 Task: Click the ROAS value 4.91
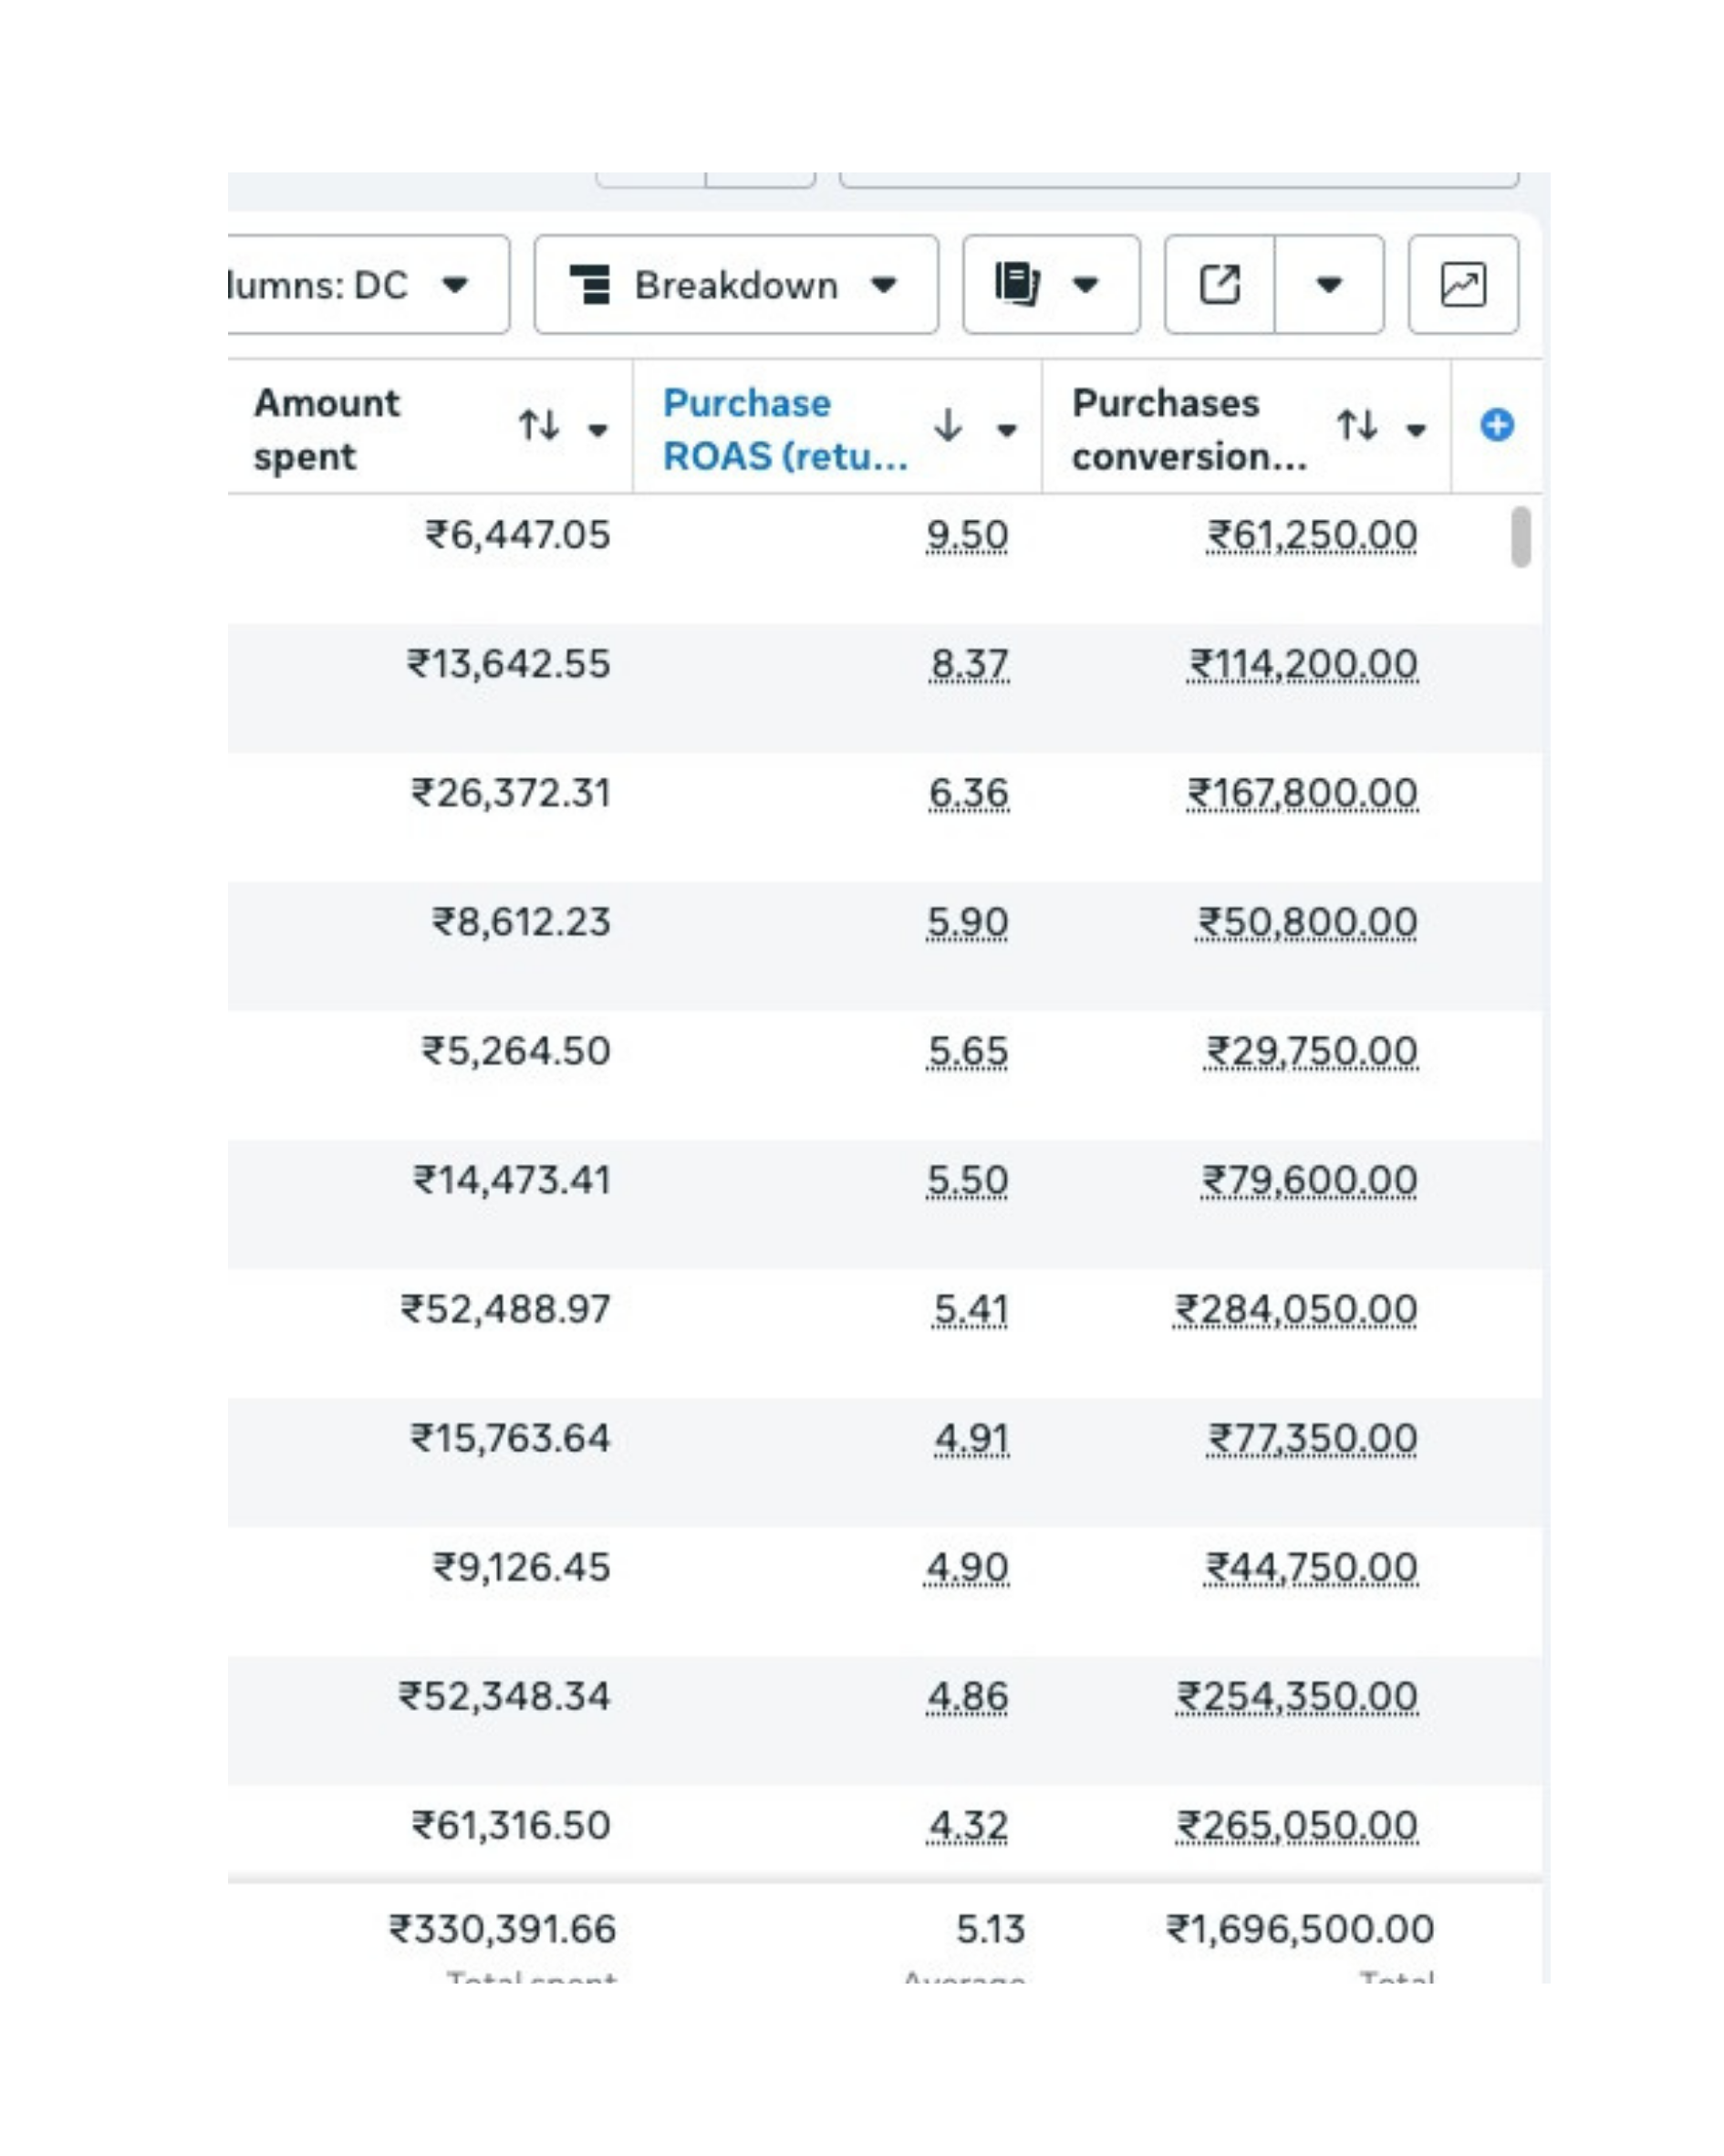click(x=971, y=1438)
